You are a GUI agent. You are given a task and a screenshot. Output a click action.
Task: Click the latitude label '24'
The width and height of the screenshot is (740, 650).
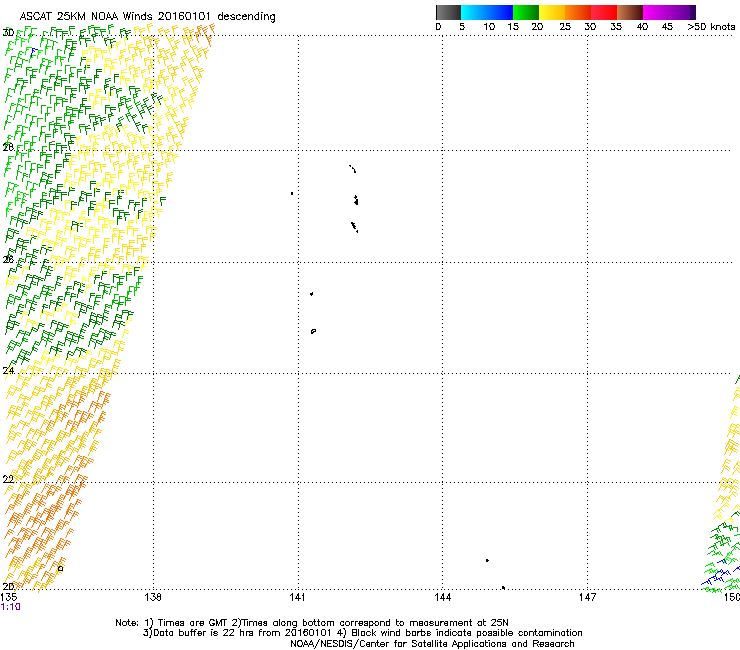point(8,371)
